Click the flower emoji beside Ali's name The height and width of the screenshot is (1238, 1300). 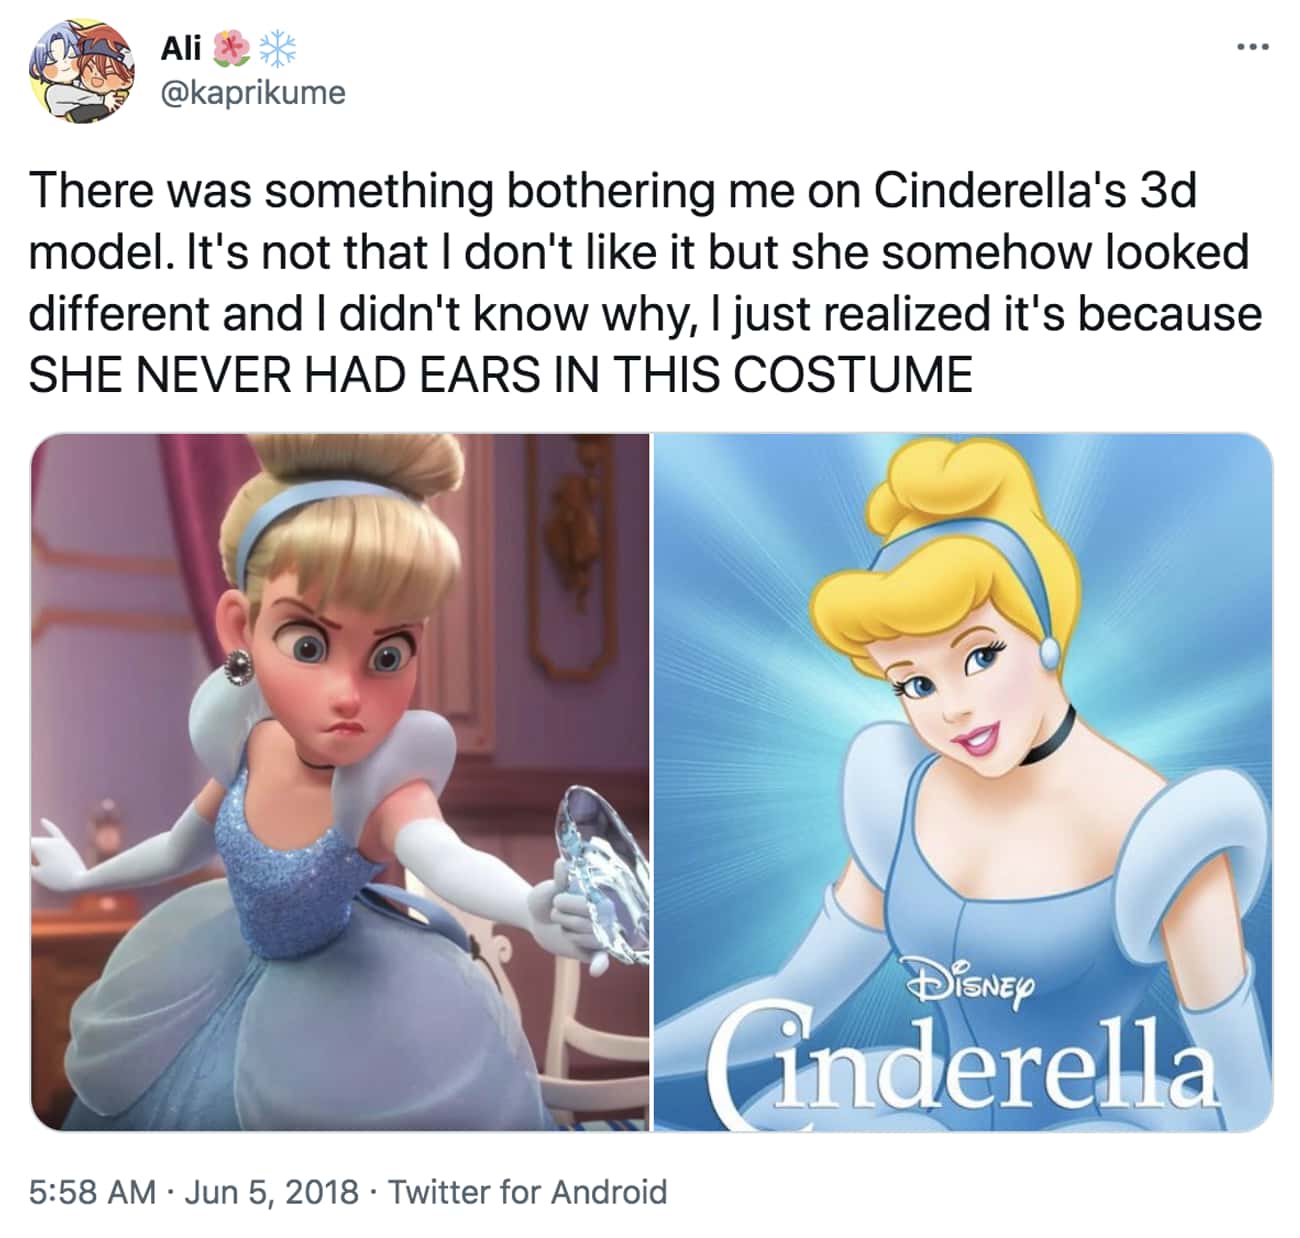(x=231, y=47)
